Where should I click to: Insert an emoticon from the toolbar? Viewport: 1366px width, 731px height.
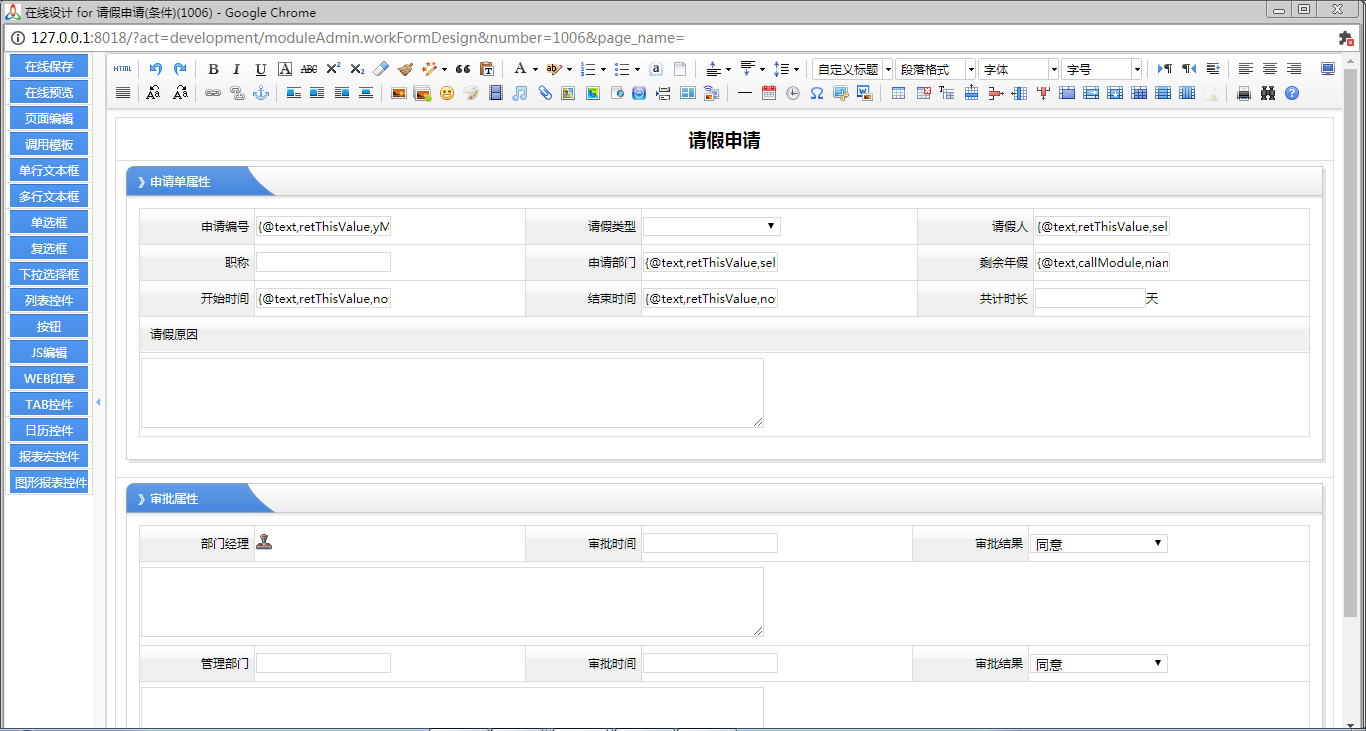[447, 93]
